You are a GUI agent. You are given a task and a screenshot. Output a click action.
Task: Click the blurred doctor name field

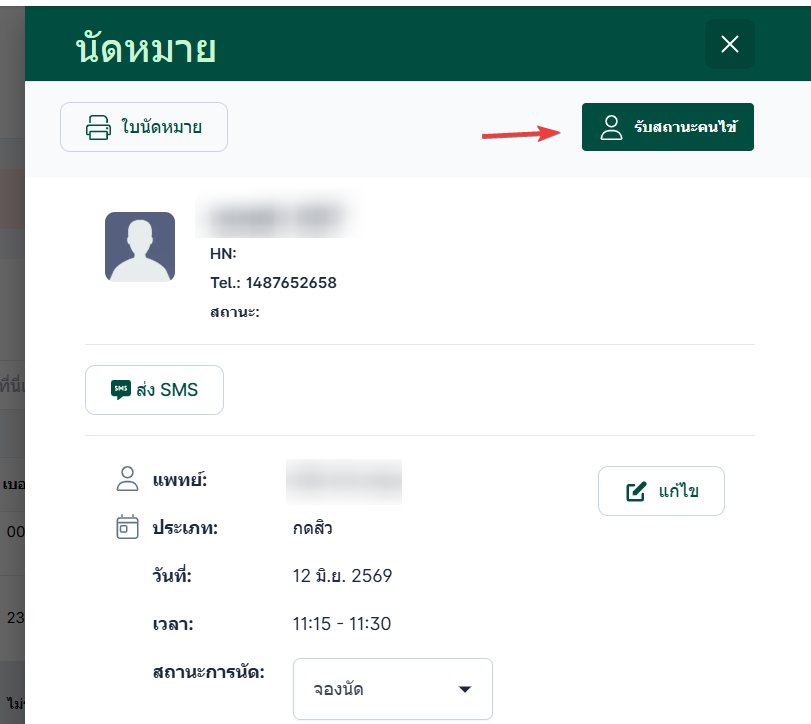344,481
